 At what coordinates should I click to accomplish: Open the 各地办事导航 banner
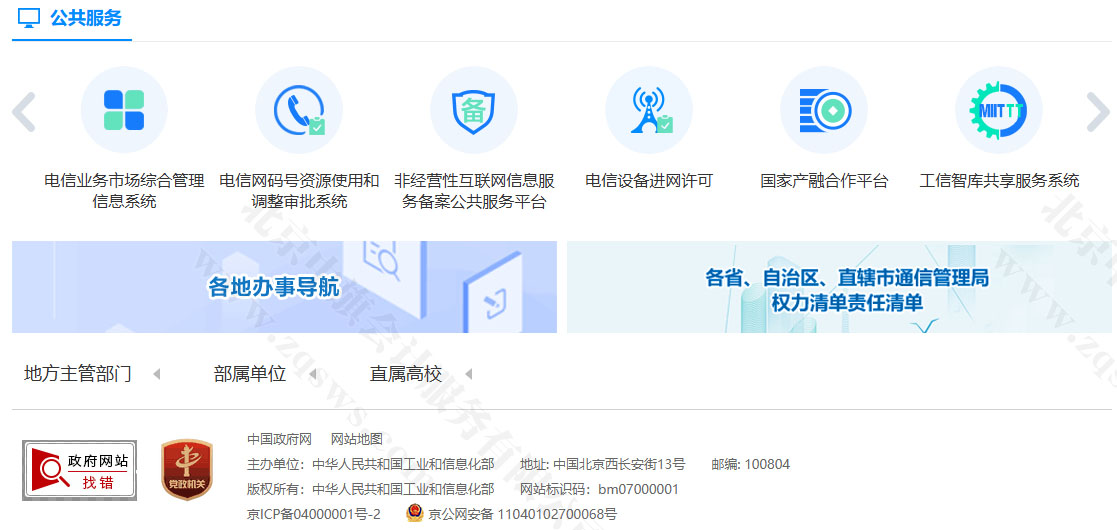coord(284,287)
